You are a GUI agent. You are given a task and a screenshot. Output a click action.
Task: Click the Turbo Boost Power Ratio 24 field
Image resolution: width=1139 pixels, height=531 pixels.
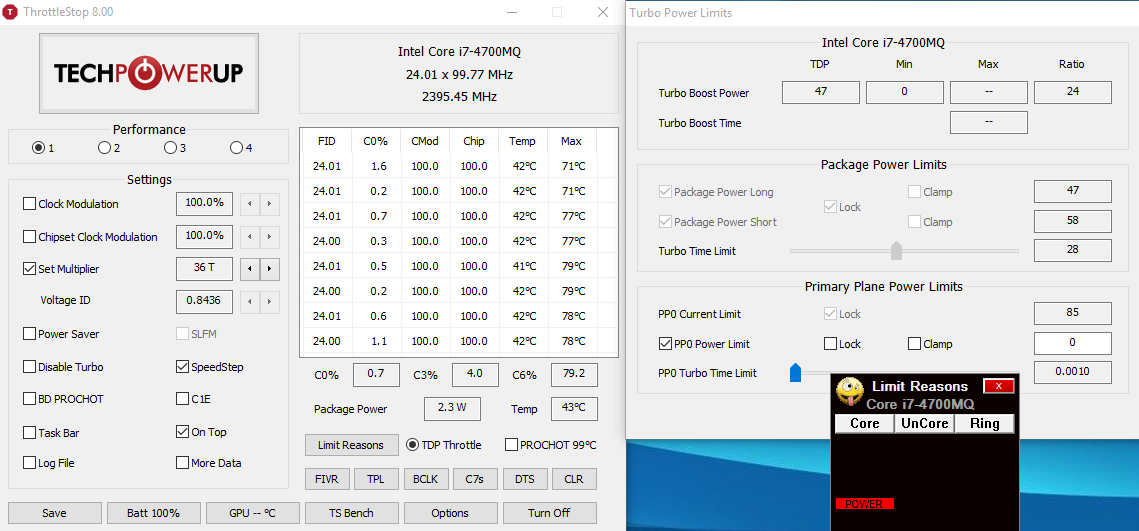[x=1073, y=92]
